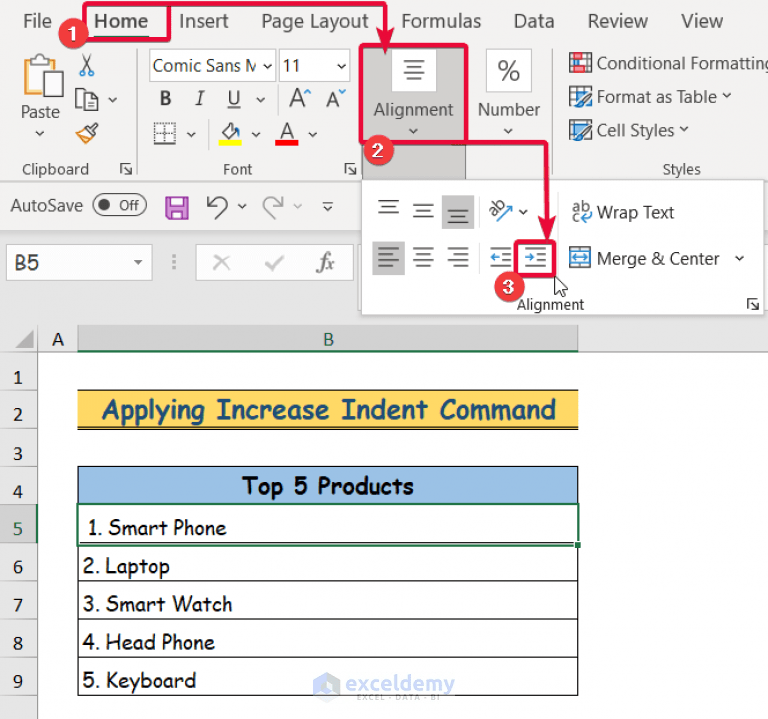This screenshot has width=768, height=719.
Task: Open Clipboard dialog launcher
Action: pos(126,169)
